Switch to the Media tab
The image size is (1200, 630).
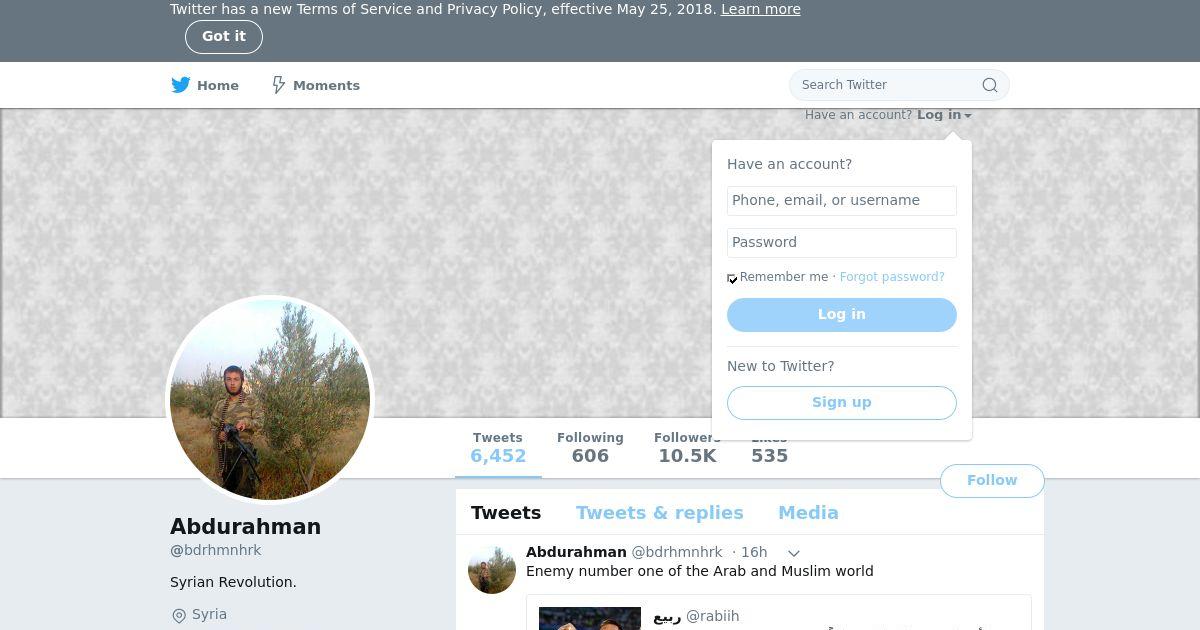tap(808, 513)
